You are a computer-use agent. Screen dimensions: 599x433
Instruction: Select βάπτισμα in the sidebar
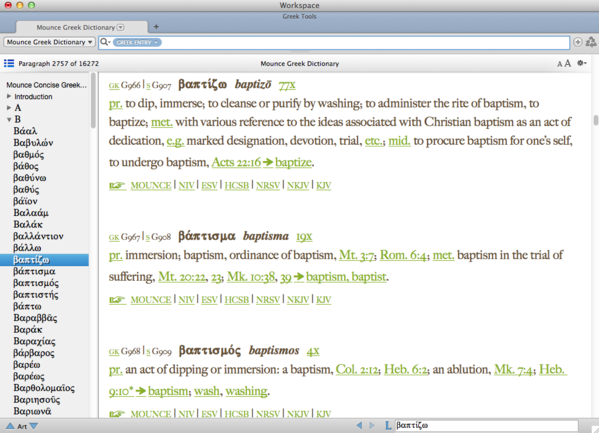point(34,271)
